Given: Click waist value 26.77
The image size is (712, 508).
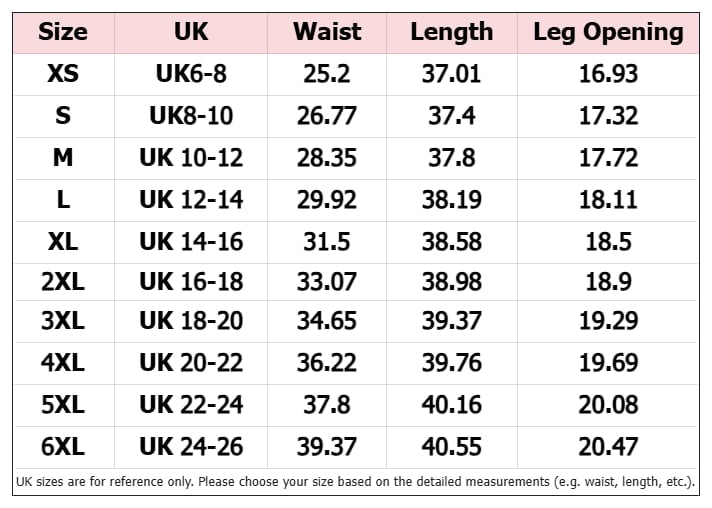Looking at the screenshot, I should 327,116.
